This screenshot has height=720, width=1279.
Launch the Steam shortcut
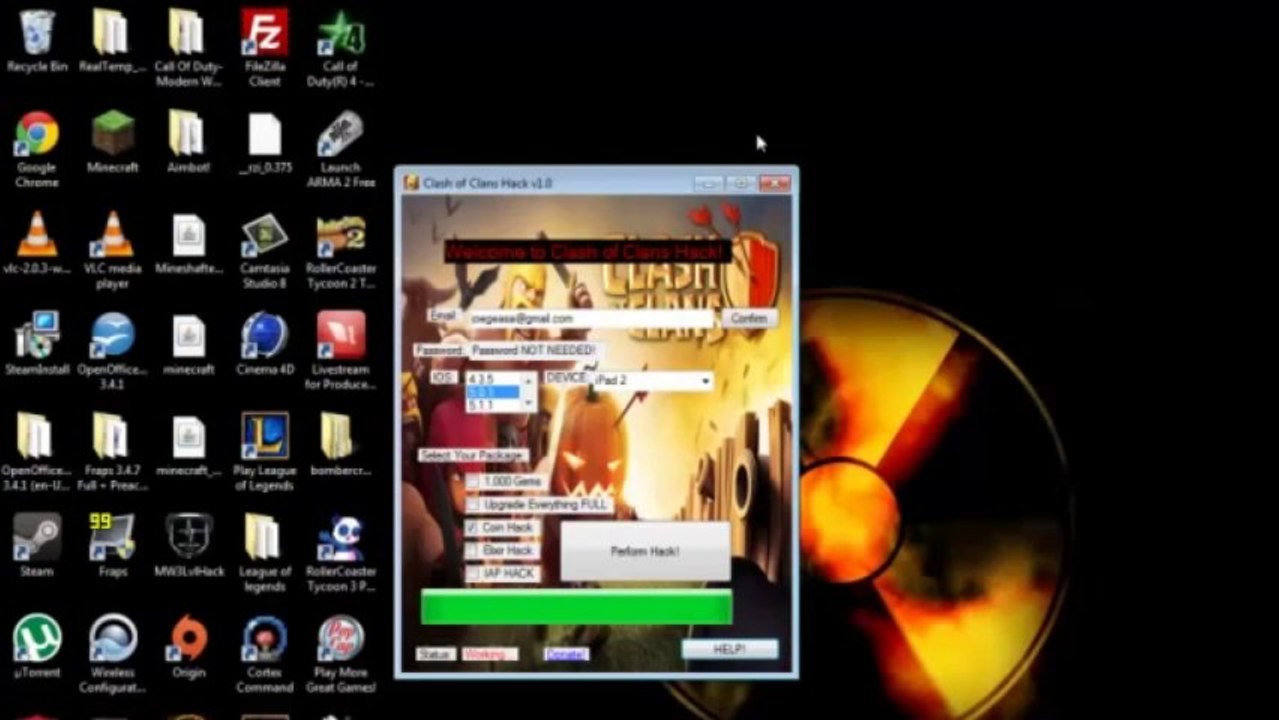[x=37, y=546]
